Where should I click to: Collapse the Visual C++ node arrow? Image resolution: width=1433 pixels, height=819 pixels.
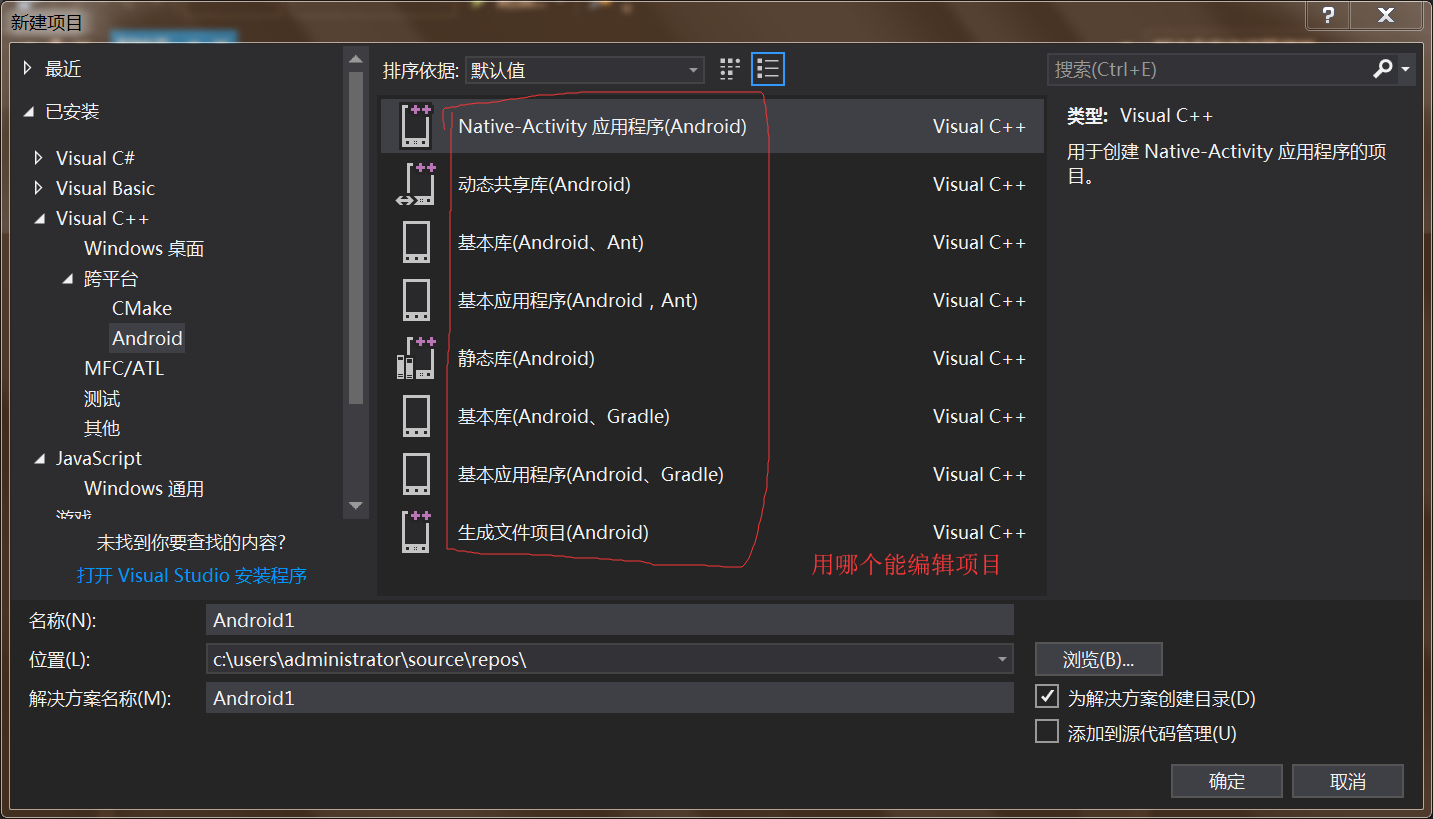(40, 219)
